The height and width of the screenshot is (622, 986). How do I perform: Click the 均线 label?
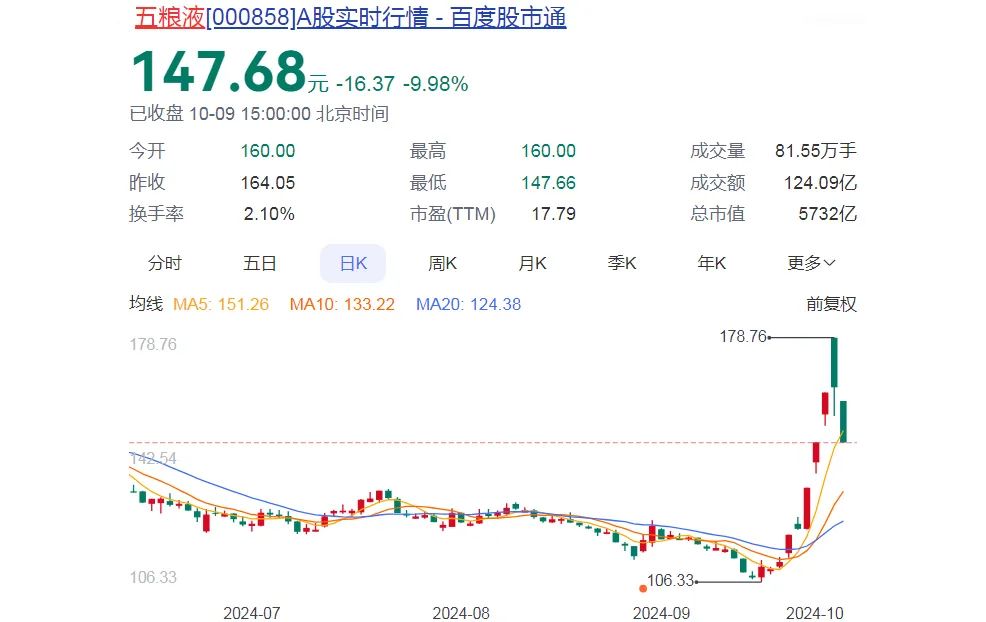tap(146, 304)
